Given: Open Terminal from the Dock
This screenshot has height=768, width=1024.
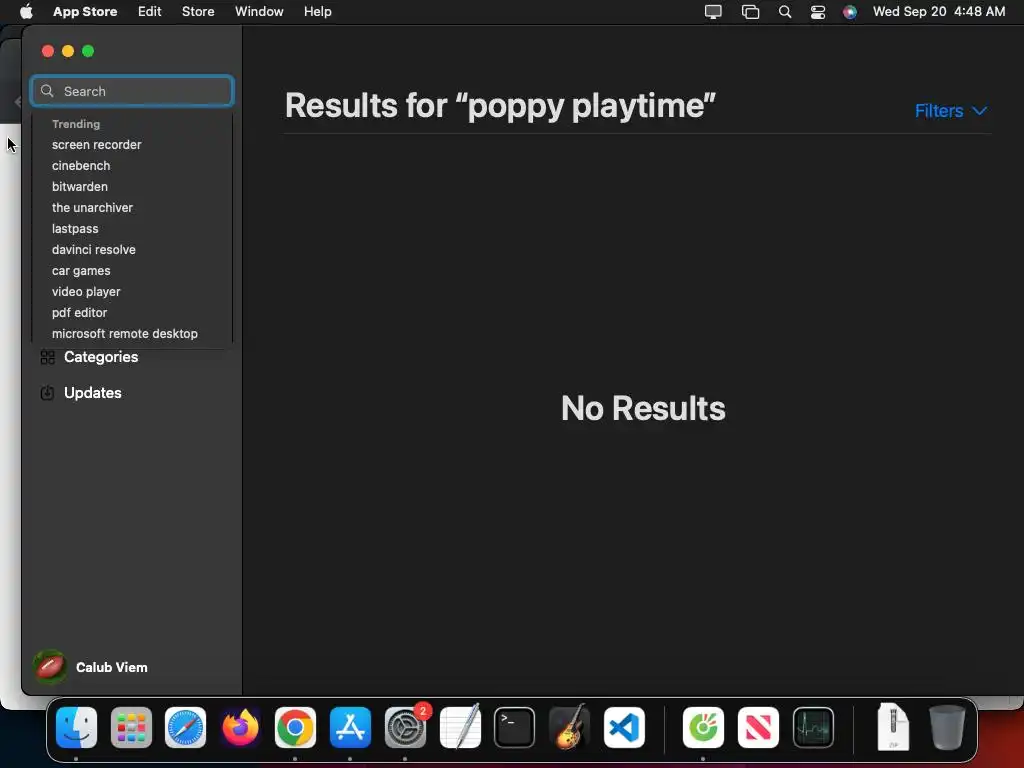Looking at the screenshot, I should click(x=515, y=728).
